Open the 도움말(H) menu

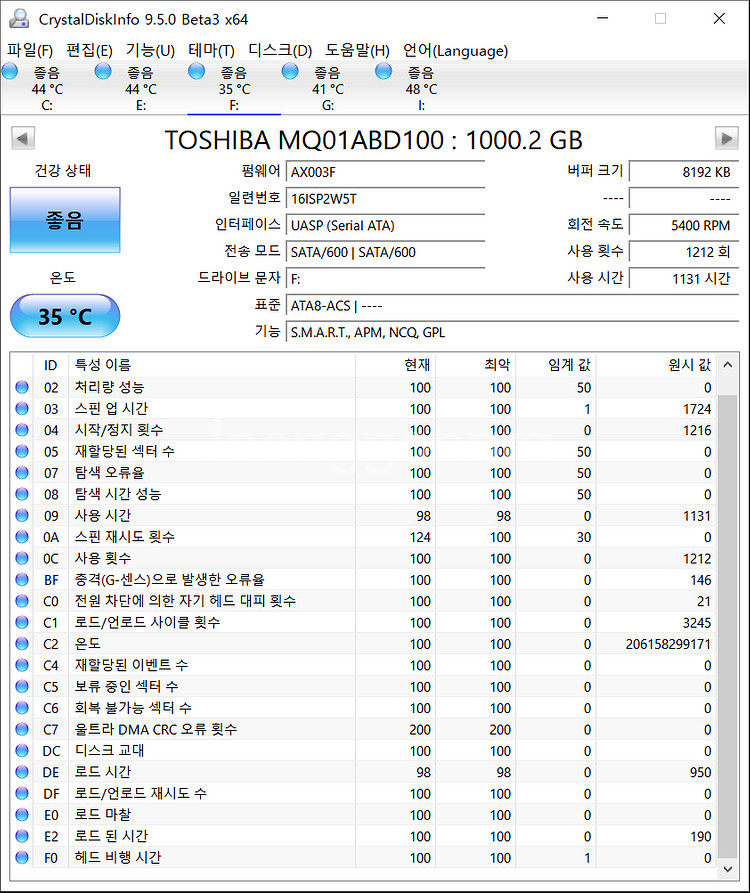click(357, 51)
